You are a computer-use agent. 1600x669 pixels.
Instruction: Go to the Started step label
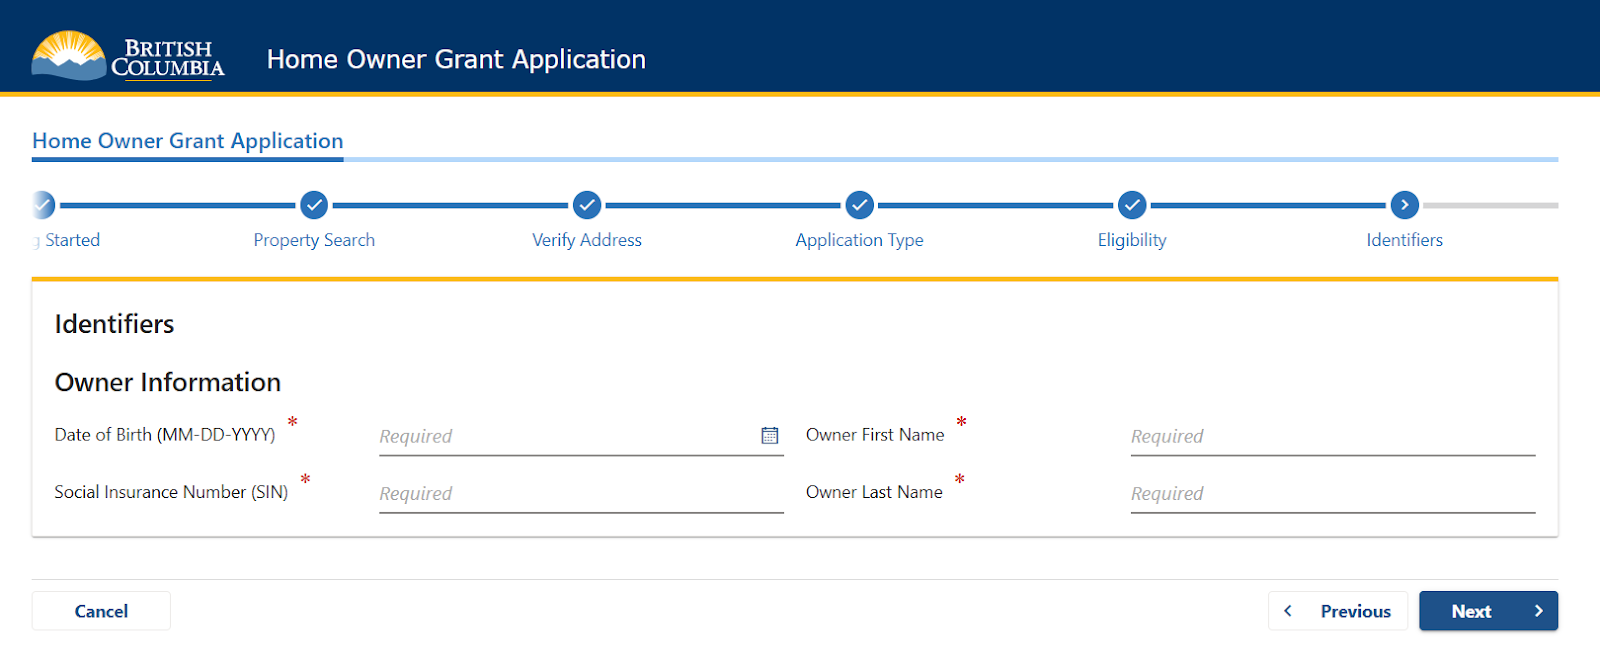68,240
